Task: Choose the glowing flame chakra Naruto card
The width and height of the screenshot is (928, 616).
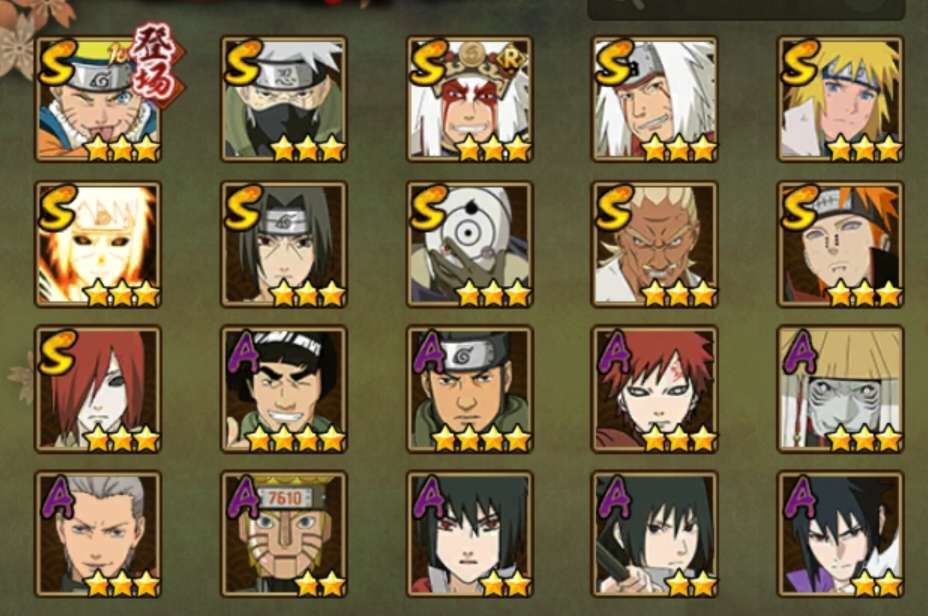Action: [98, 244]
